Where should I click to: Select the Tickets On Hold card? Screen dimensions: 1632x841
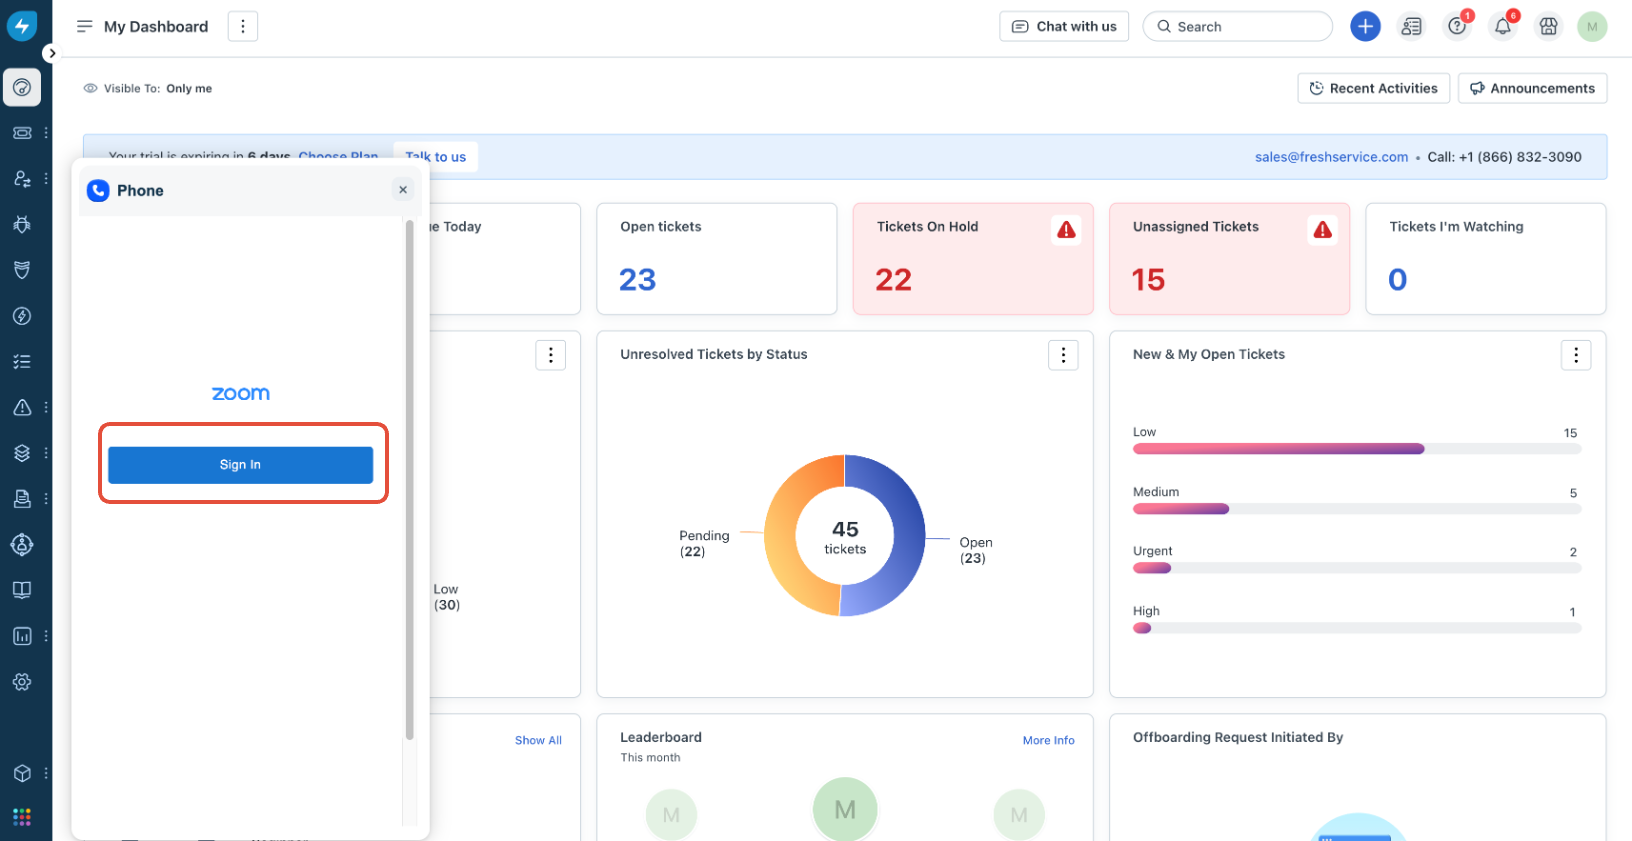973,259
